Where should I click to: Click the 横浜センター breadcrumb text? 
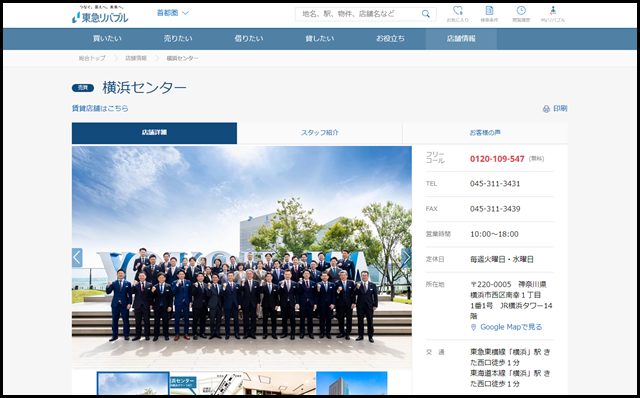[x=182, y=58]
